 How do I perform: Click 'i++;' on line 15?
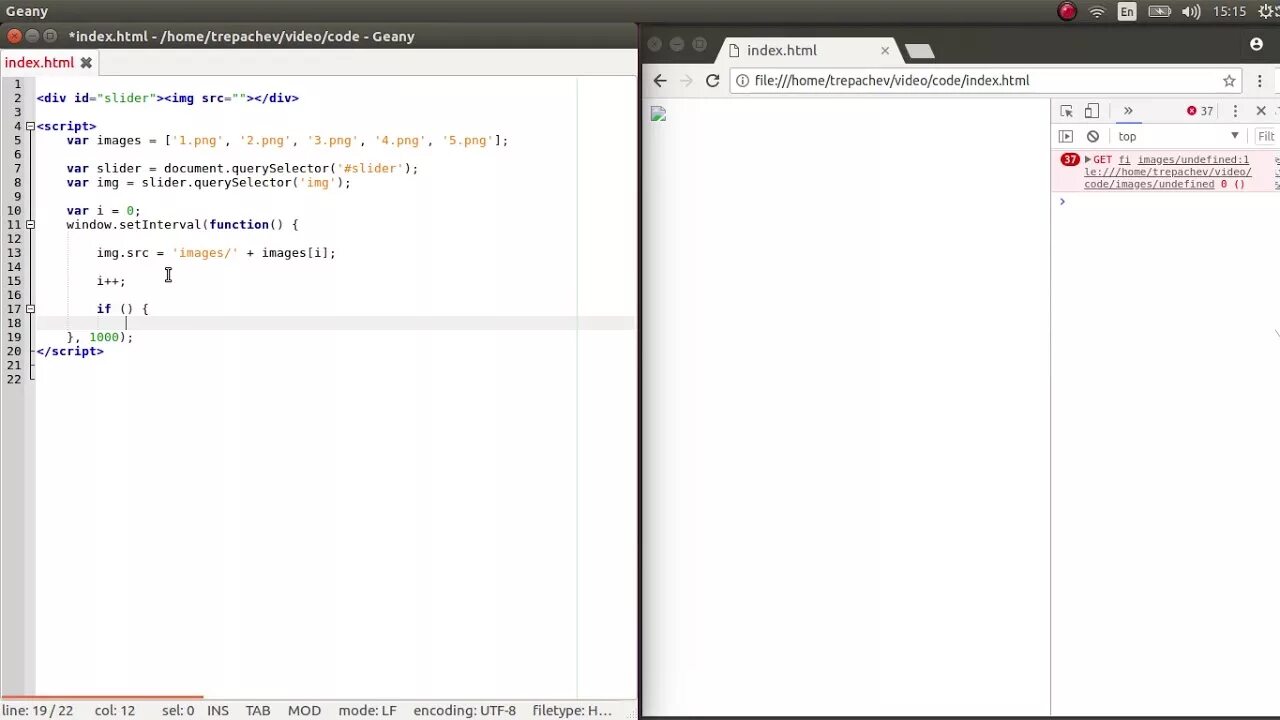click(x=111, y=281)
